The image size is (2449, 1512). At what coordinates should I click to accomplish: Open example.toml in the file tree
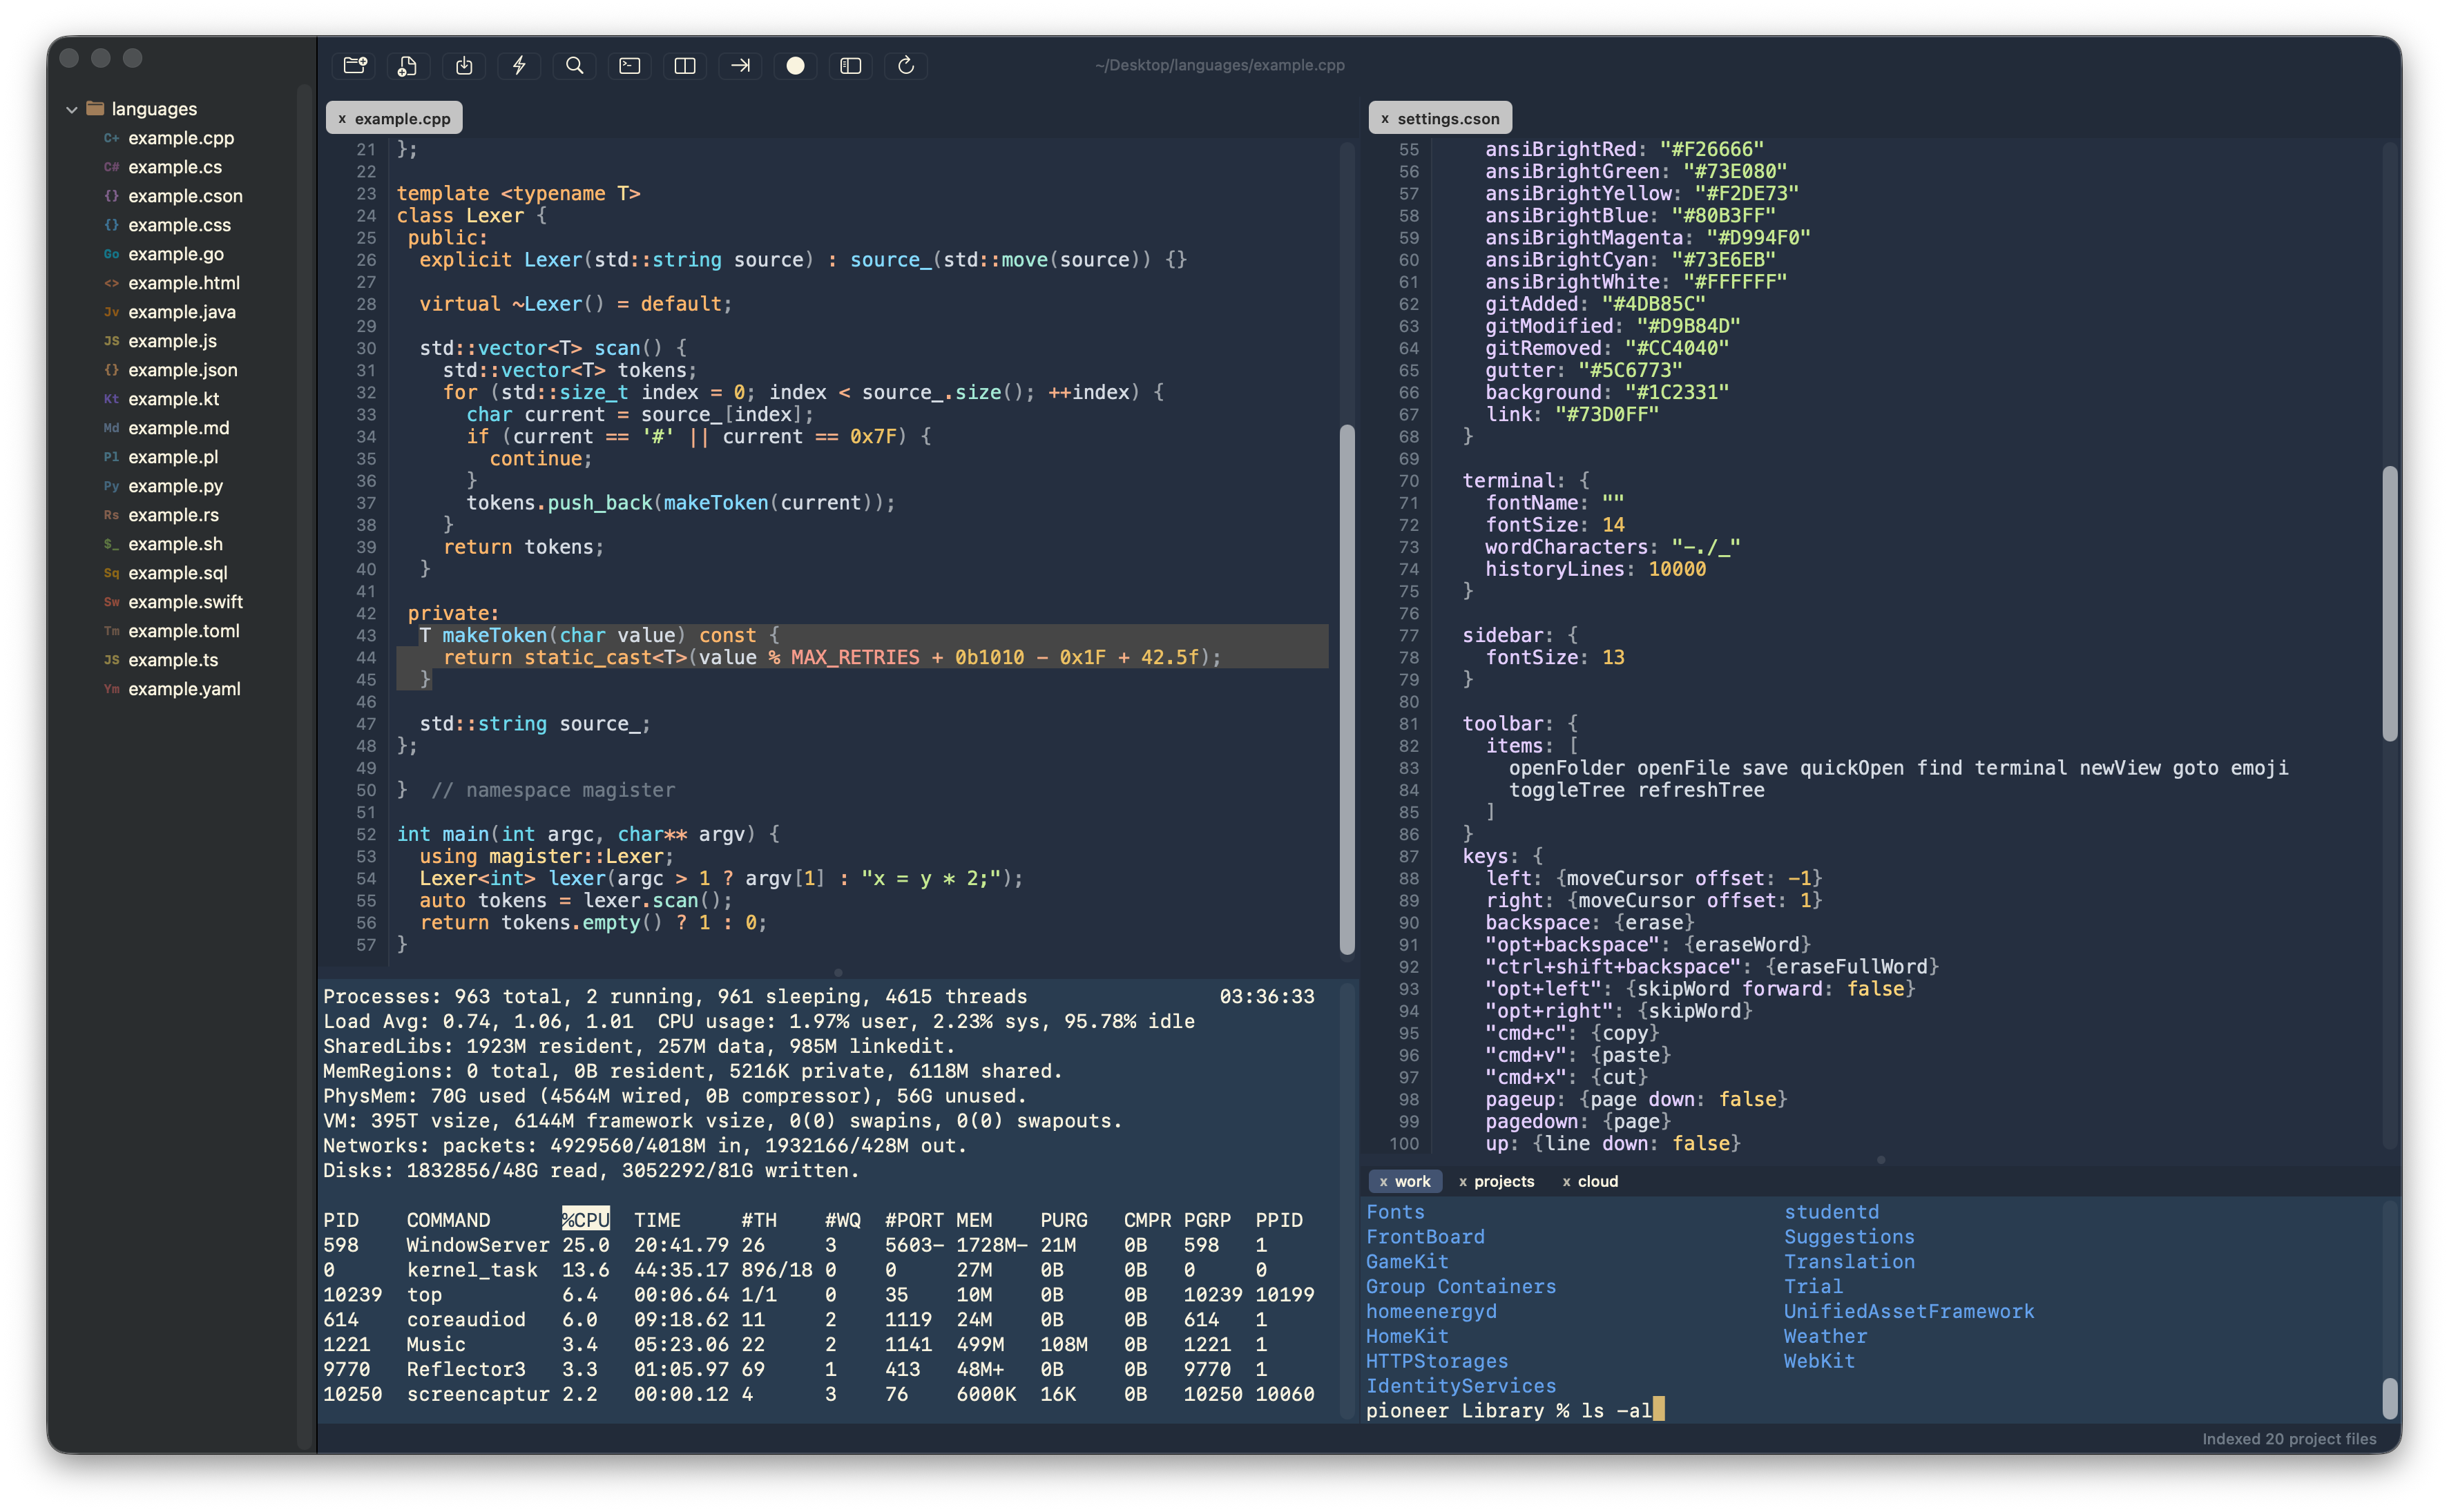click(x=184, y=631)
